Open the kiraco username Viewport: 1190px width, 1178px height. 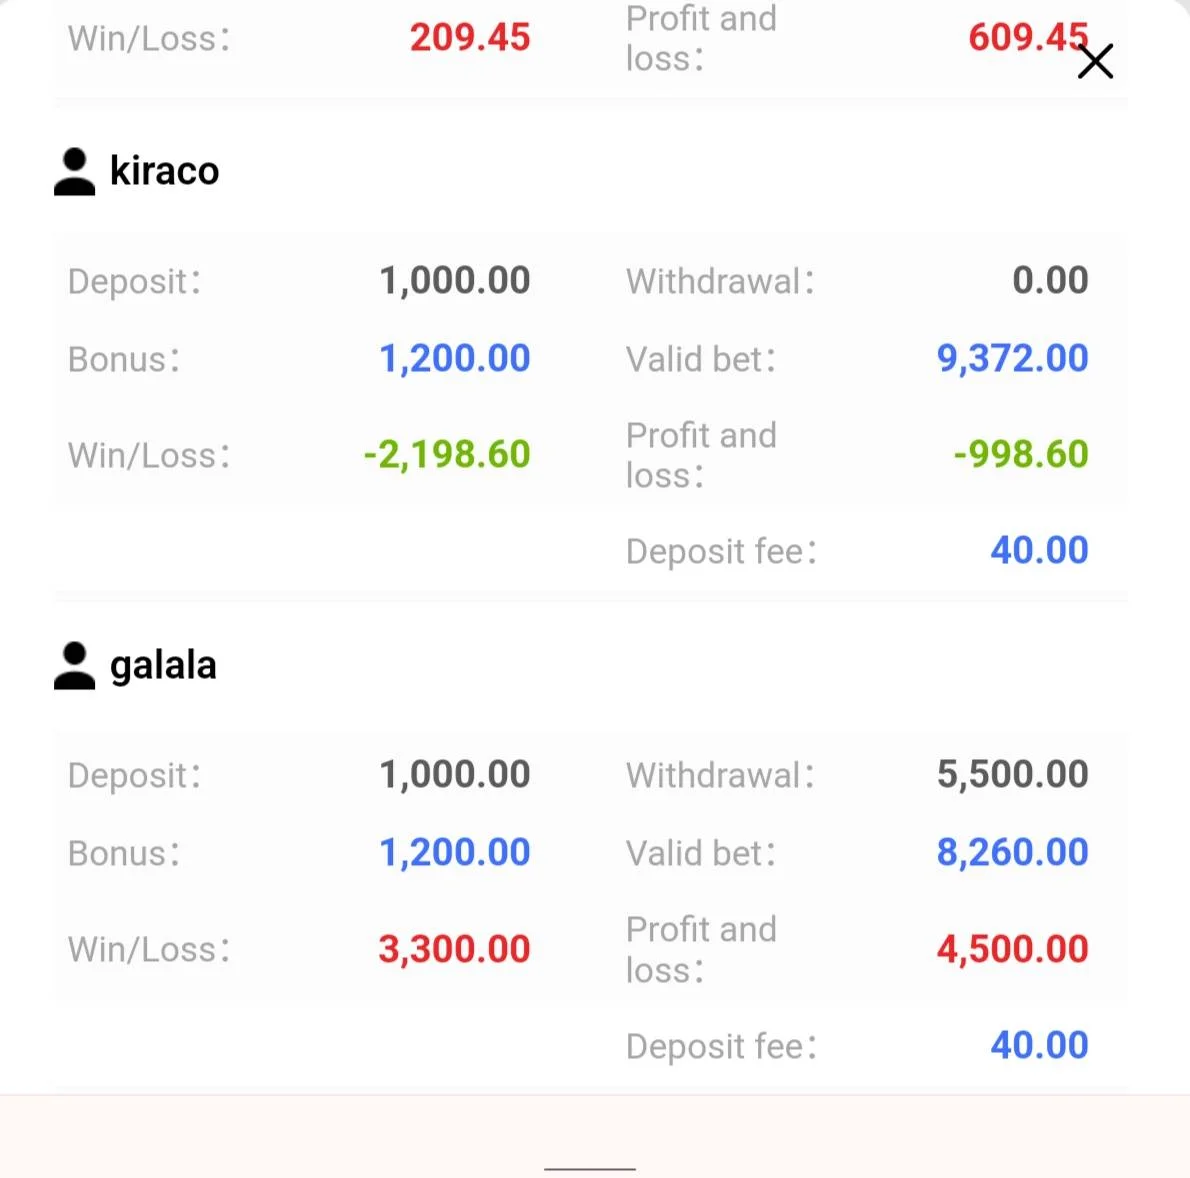point(165,171)
